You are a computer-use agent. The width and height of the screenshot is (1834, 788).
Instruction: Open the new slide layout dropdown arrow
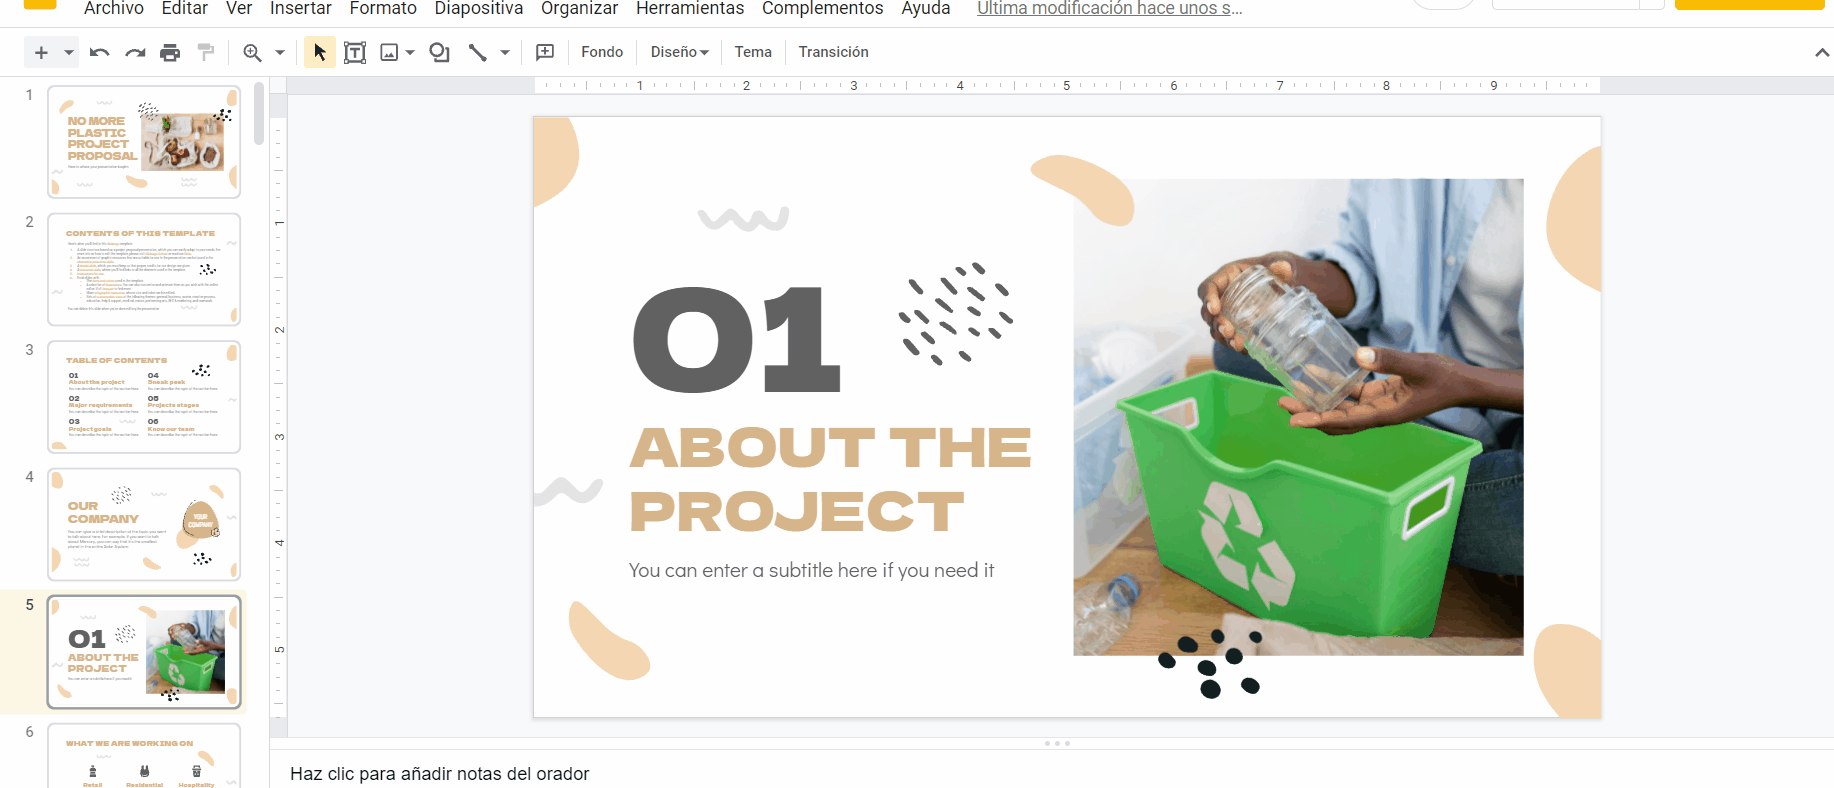click(68, 52)
